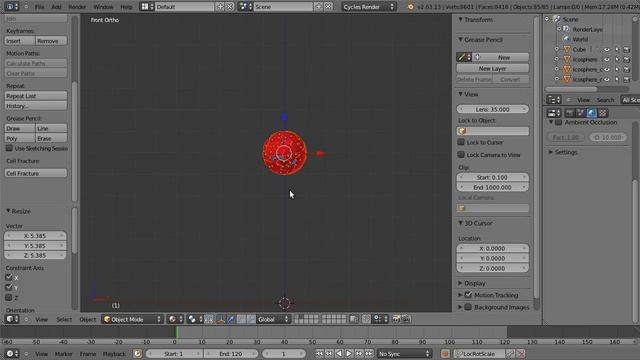
Task: Open the viewport shading mode selector
Action: pos(175,319)
